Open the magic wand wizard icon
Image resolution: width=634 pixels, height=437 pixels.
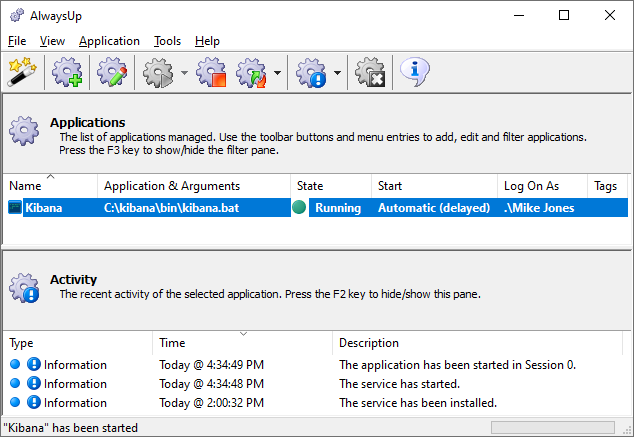click(22, 72)
